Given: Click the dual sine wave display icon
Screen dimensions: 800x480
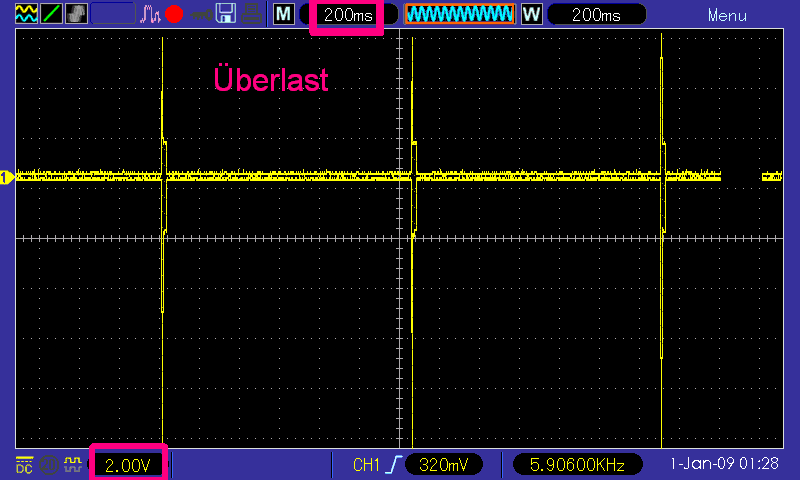Looking at the screenshot, I should pyautogui.click(x=27, y=14).
